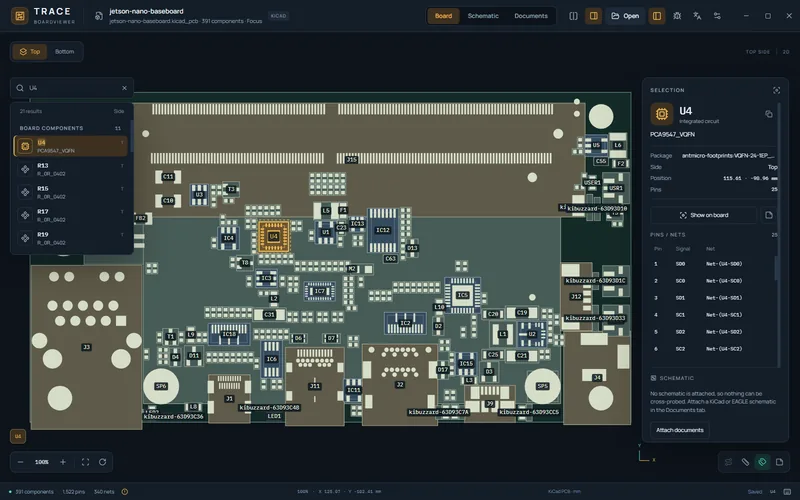Click the 340 nets status text
The height and width of the screenshot is (500, 800).
(104, 492)
